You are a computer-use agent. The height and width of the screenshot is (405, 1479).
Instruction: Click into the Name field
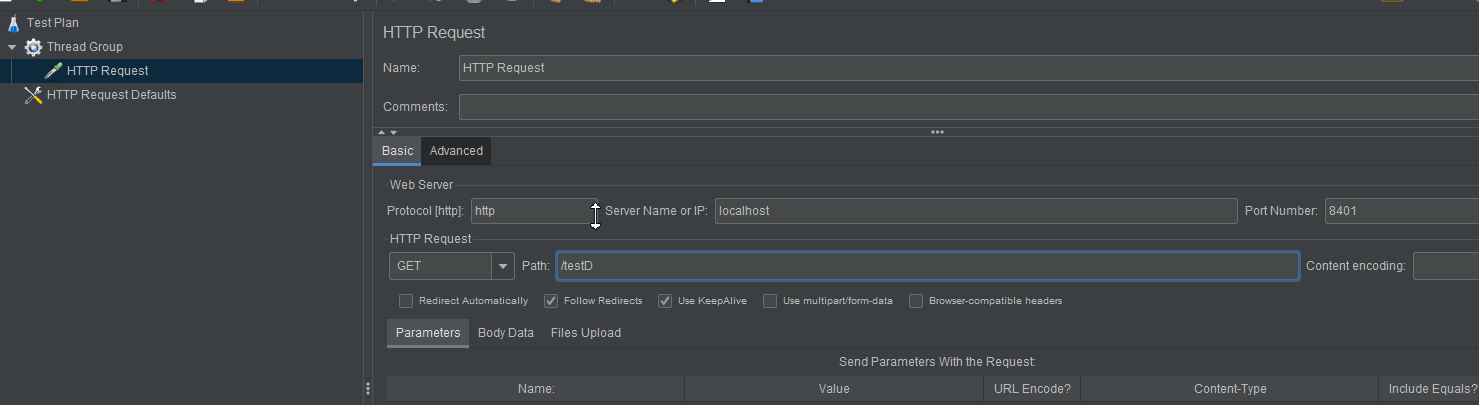[x=968, y=68]
